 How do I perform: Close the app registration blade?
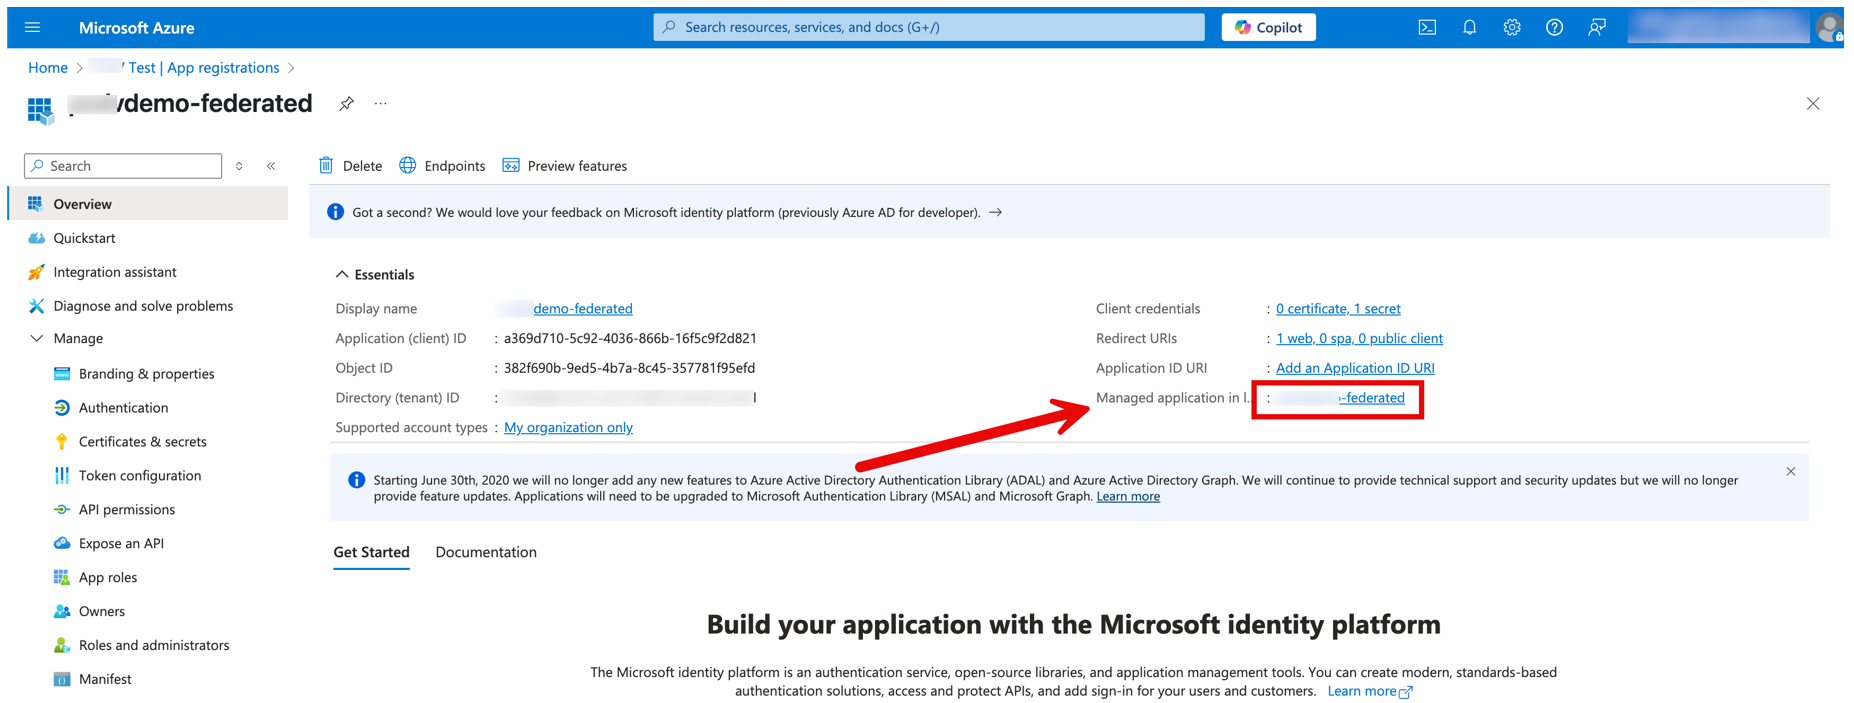pos(1813,104)
